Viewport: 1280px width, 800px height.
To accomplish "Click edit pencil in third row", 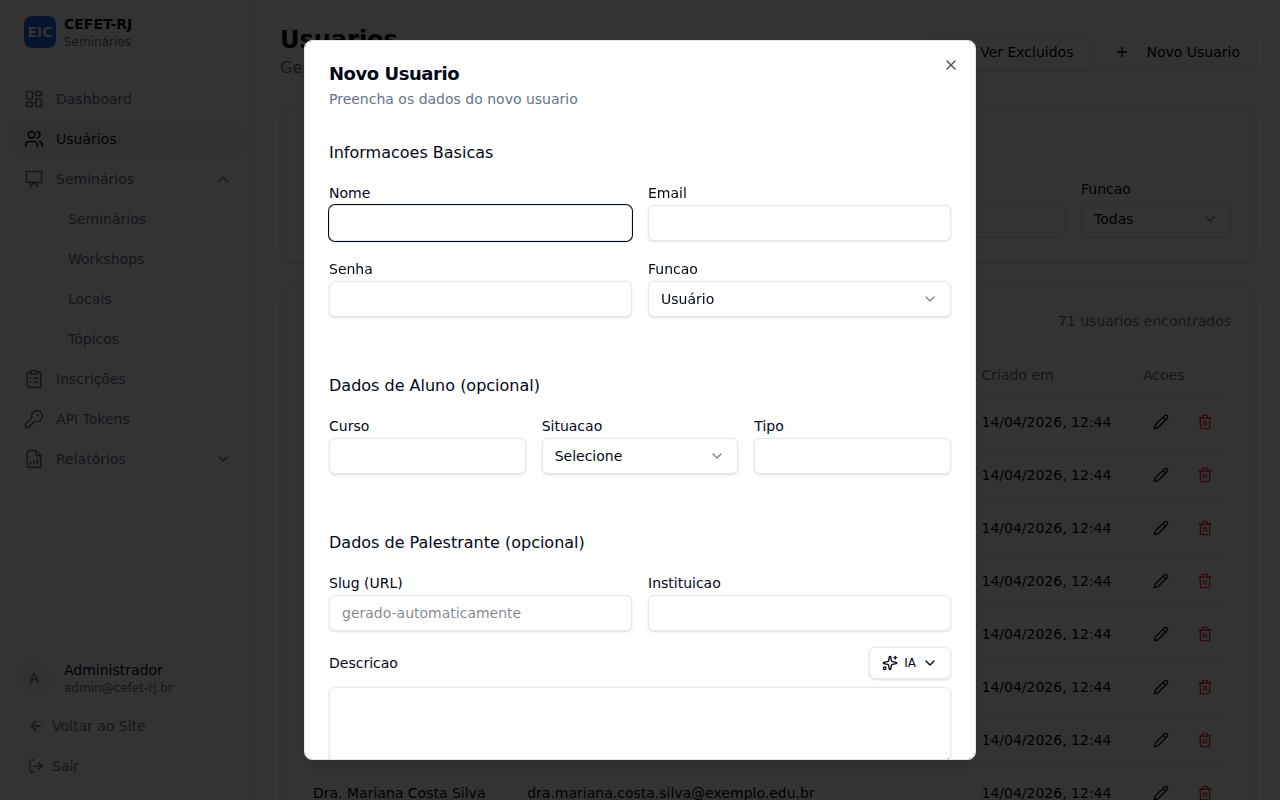I will tap(1161, 528).
